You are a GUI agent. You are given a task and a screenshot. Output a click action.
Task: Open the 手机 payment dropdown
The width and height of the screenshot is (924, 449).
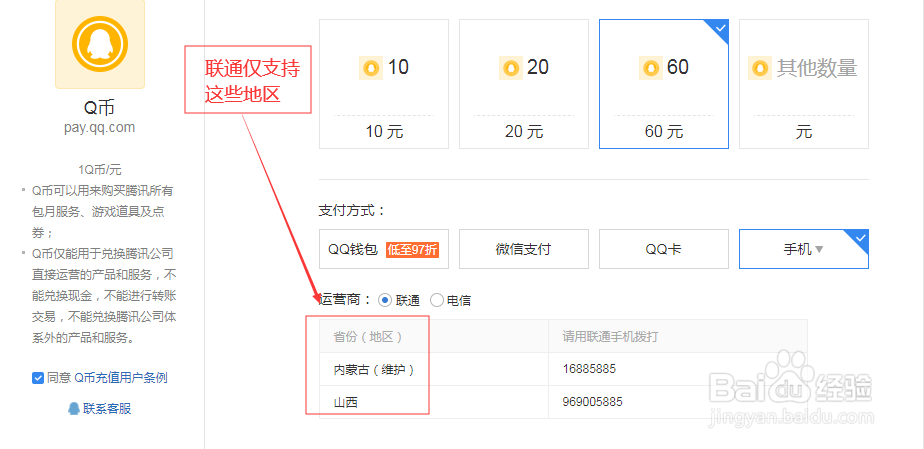[x=804, y=249]
